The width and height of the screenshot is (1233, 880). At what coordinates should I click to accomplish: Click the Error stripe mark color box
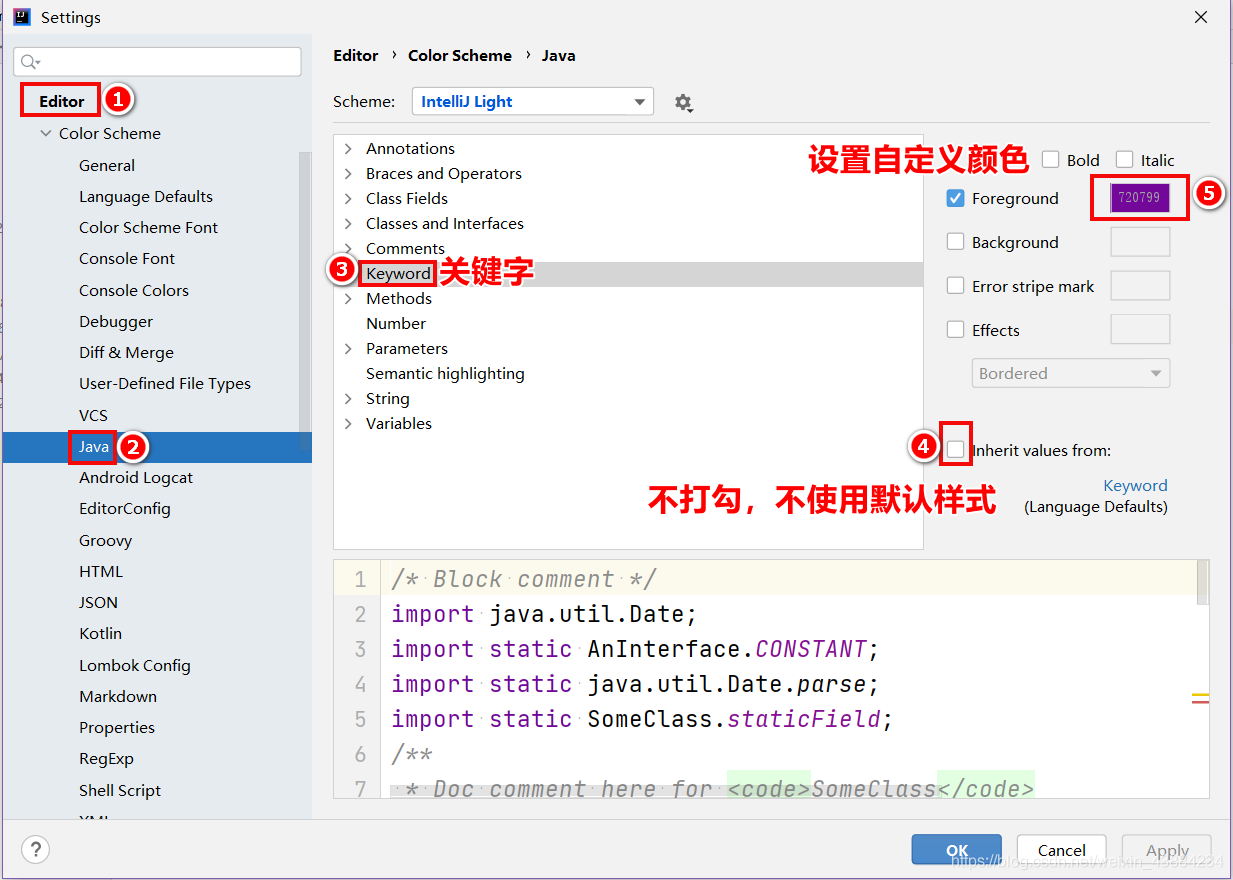click(x=1140, y=286)
